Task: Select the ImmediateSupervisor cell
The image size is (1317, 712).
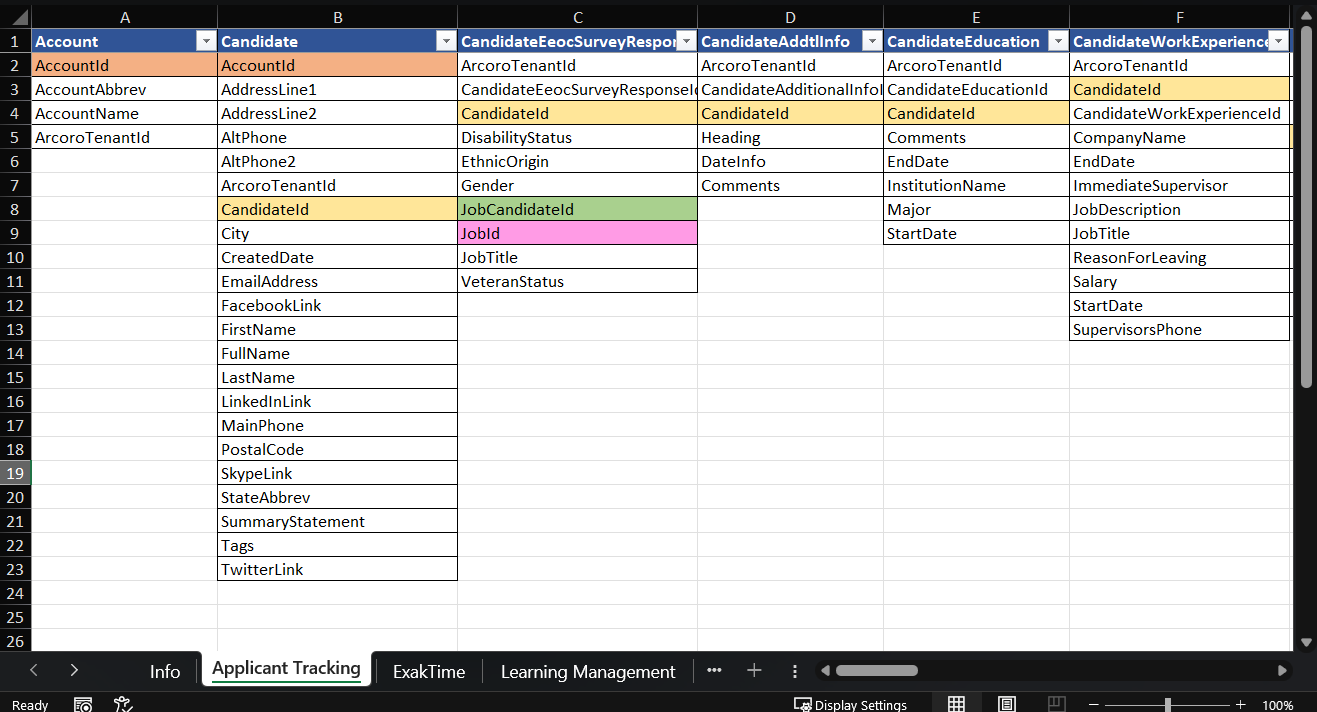Action: 1180,185
